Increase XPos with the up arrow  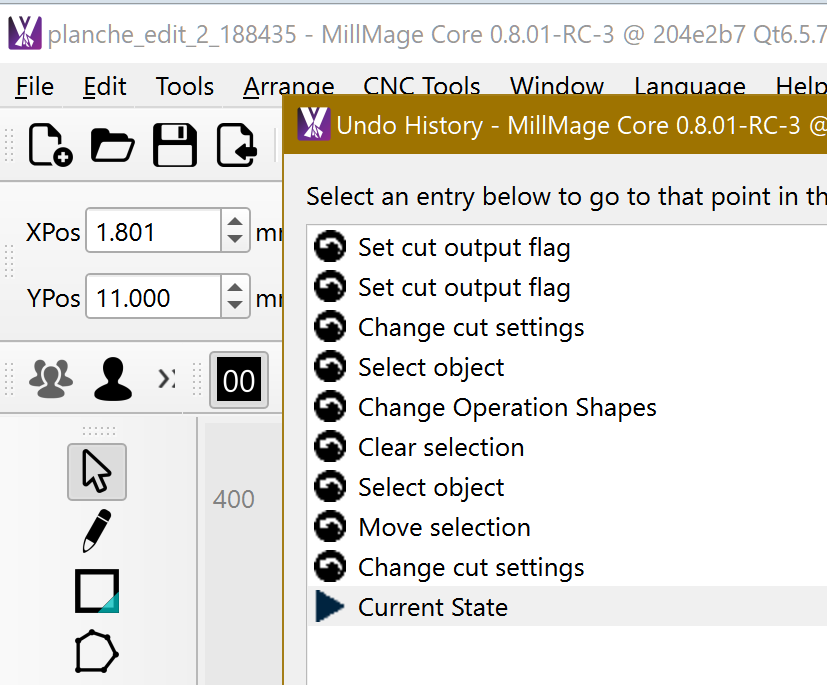(234, 223)
